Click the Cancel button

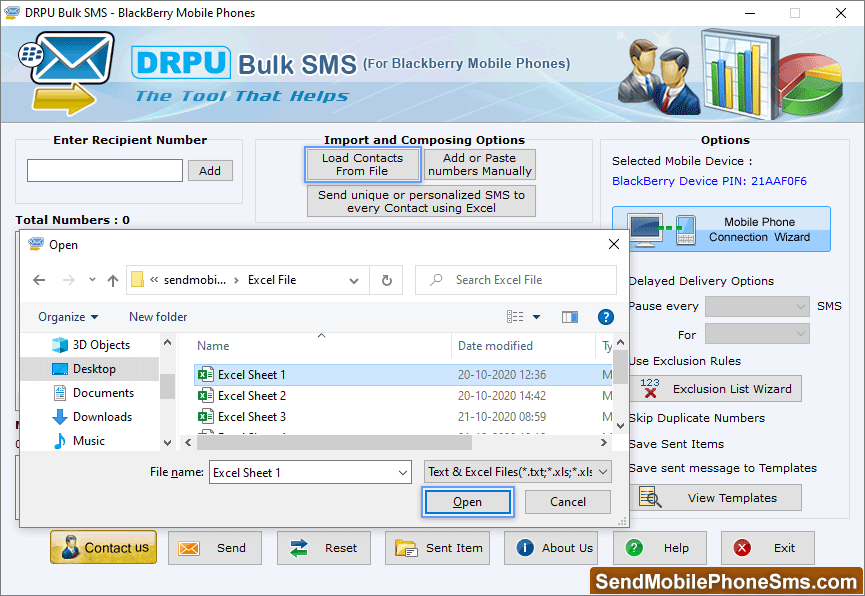[x=568, y=502]
